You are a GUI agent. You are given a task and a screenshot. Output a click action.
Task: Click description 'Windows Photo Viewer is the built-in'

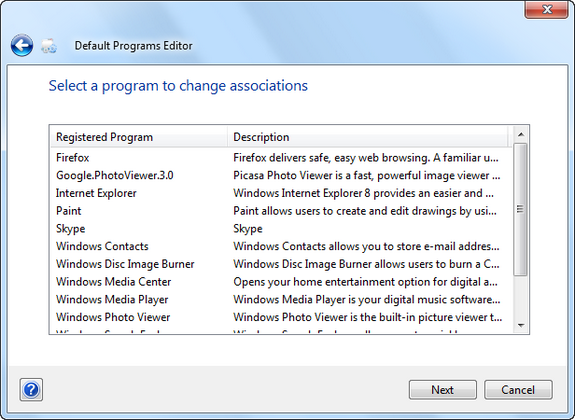[368, 317]
